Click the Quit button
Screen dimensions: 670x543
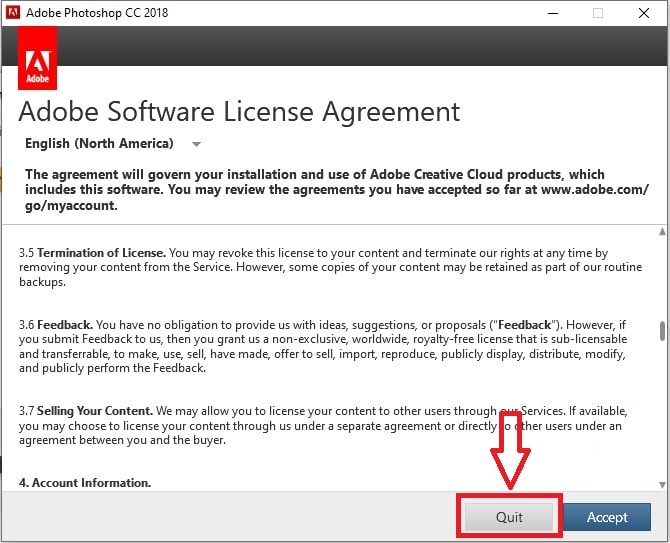(x=509, y=517)
